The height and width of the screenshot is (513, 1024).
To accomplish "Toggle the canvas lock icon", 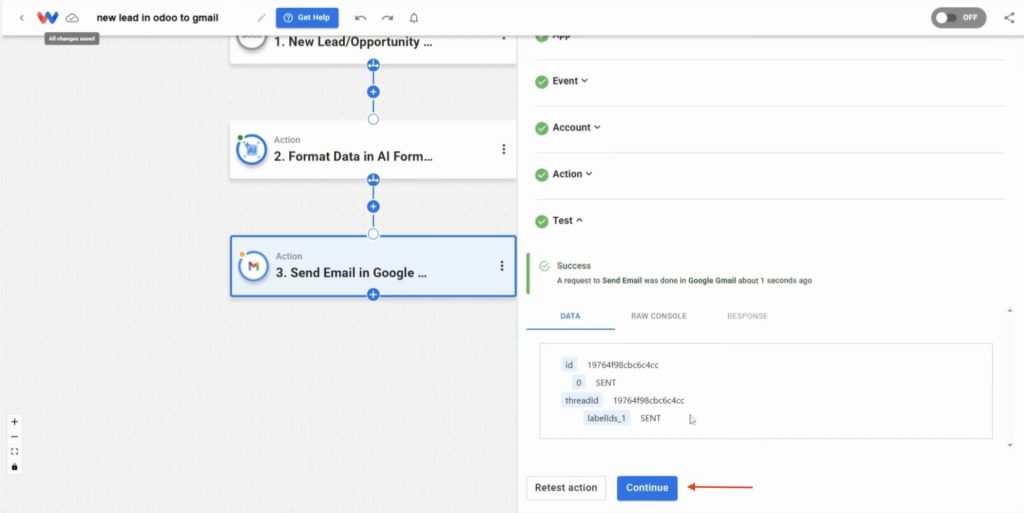I will [14, 467].
